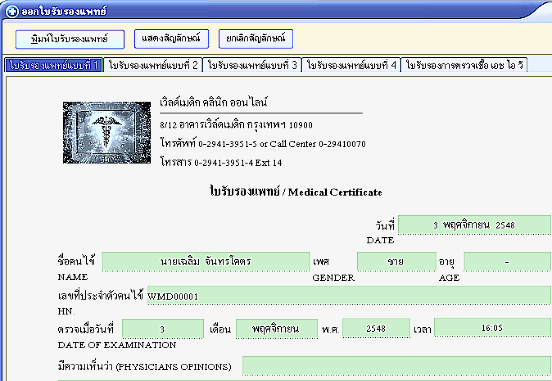Go to ใบรับรองแพทย์แบบที่ 4 tab
Viewport: 552px width, 381px height.
[x=351, y=65]
